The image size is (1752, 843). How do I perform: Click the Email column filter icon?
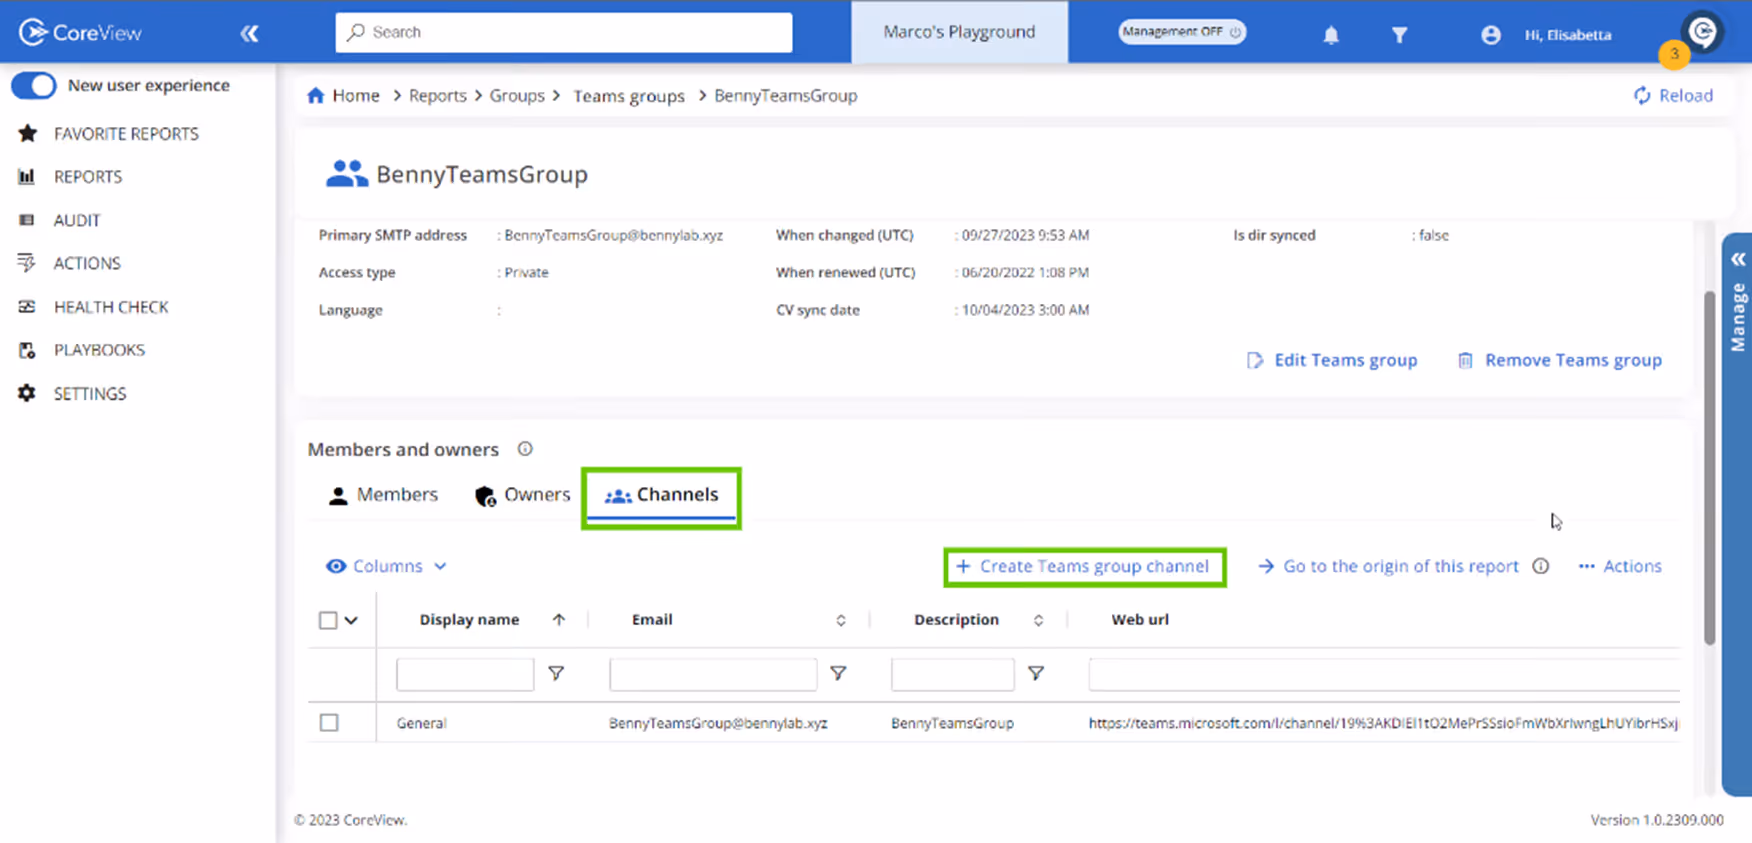(x=838, y=674)
